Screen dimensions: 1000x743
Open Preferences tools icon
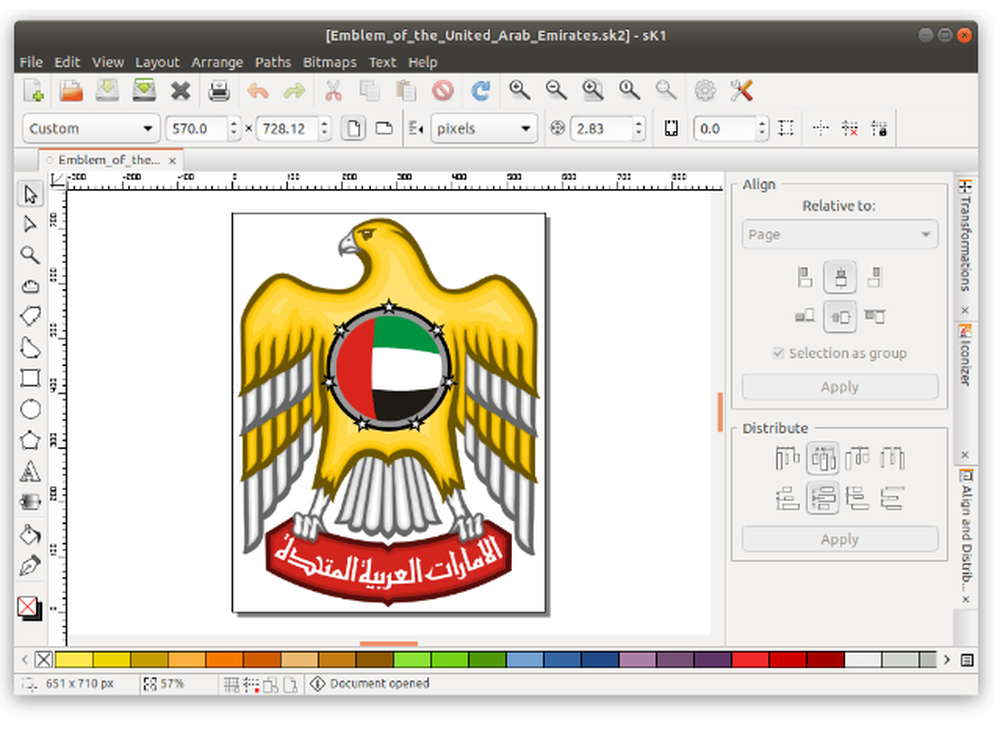(x=742, y=91)
